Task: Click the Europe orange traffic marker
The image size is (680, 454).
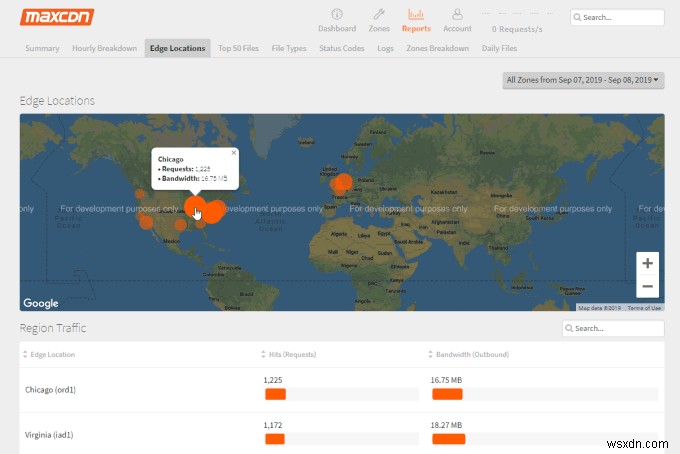Action: pos(342,182)
